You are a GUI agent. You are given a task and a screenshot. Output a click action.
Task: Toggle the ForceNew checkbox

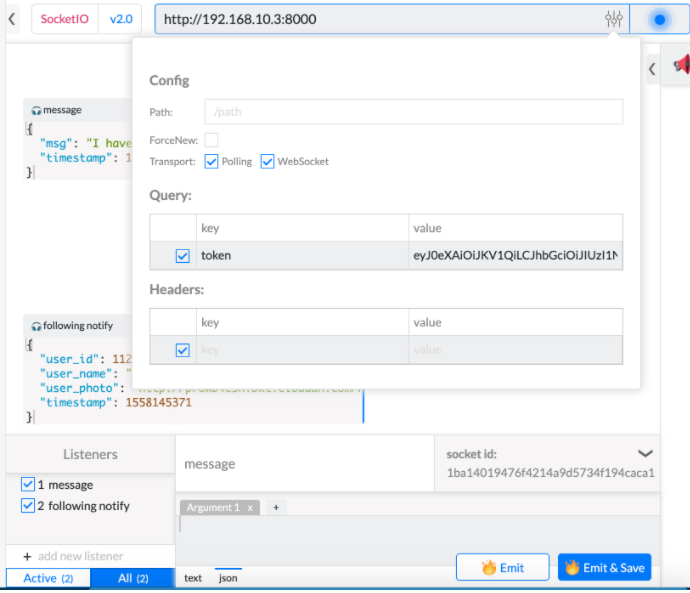211,140
